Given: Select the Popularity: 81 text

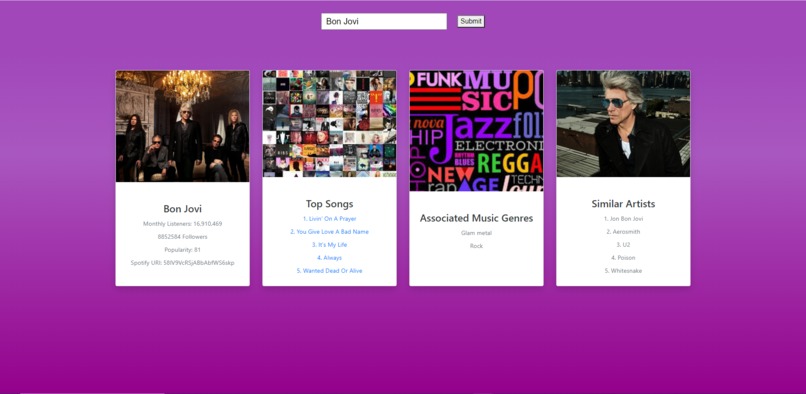Looking at the screenshot, I should pos(182,250).
